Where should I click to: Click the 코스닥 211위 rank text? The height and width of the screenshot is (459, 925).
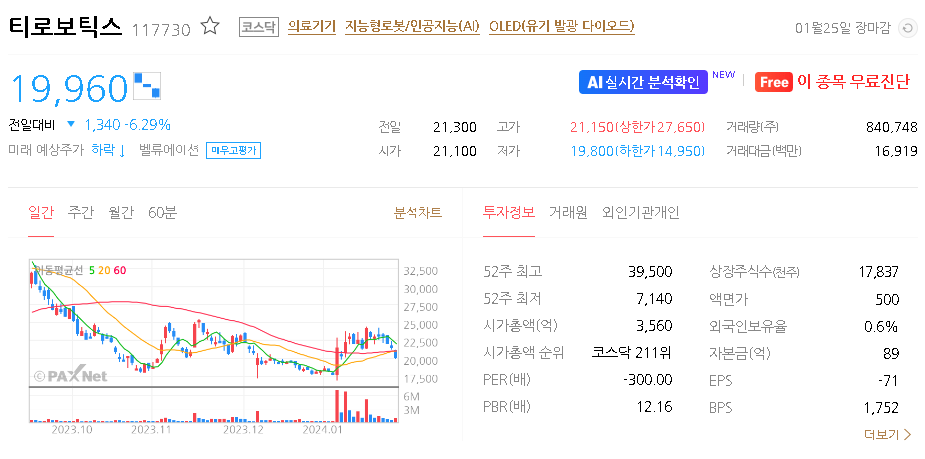[632, 353]
